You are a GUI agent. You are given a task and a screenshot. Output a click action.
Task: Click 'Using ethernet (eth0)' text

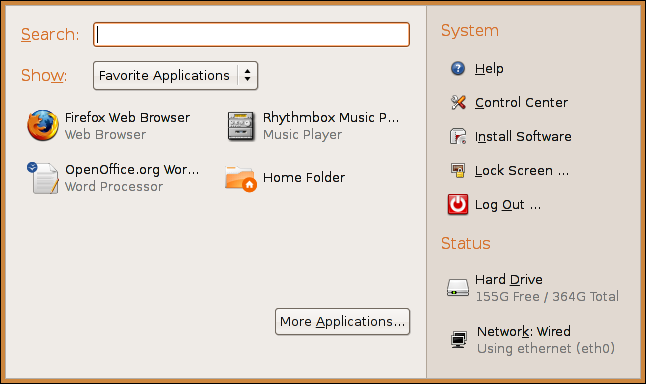(x=546, y=349)
